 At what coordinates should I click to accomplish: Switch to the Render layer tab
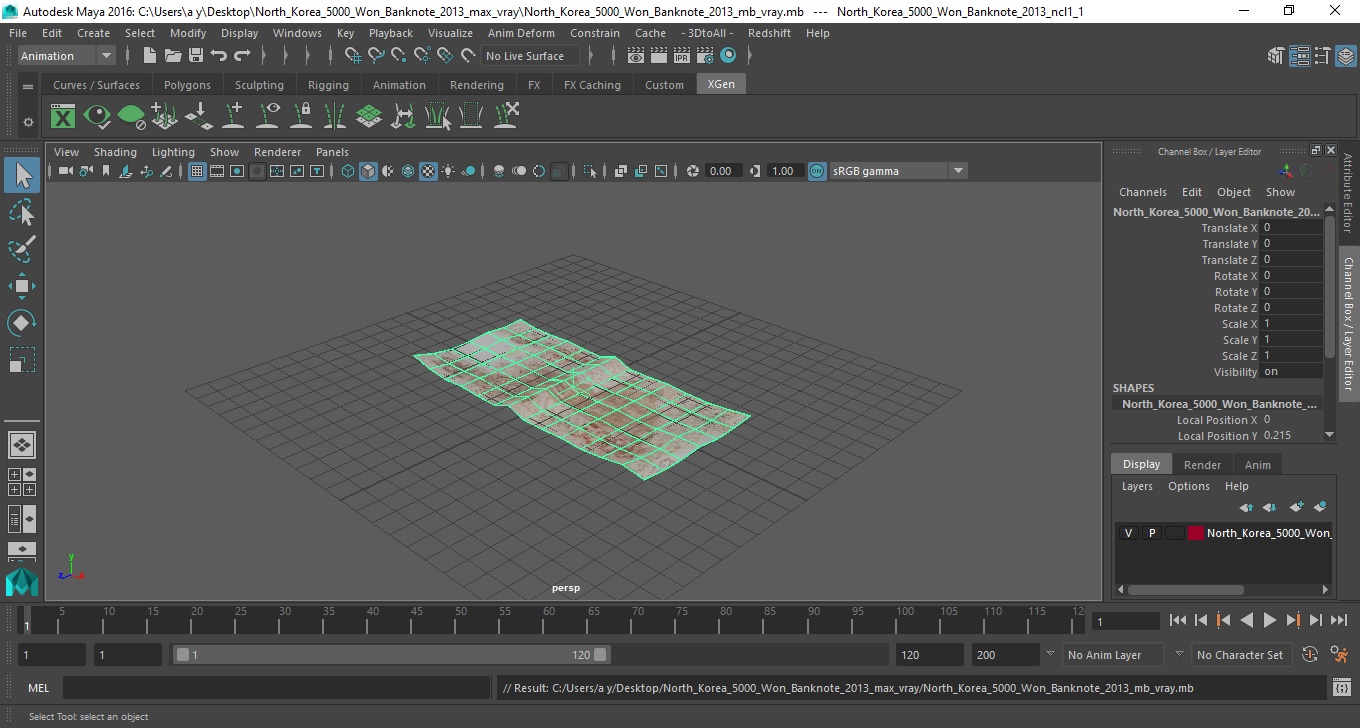[x=1202, y=465]
